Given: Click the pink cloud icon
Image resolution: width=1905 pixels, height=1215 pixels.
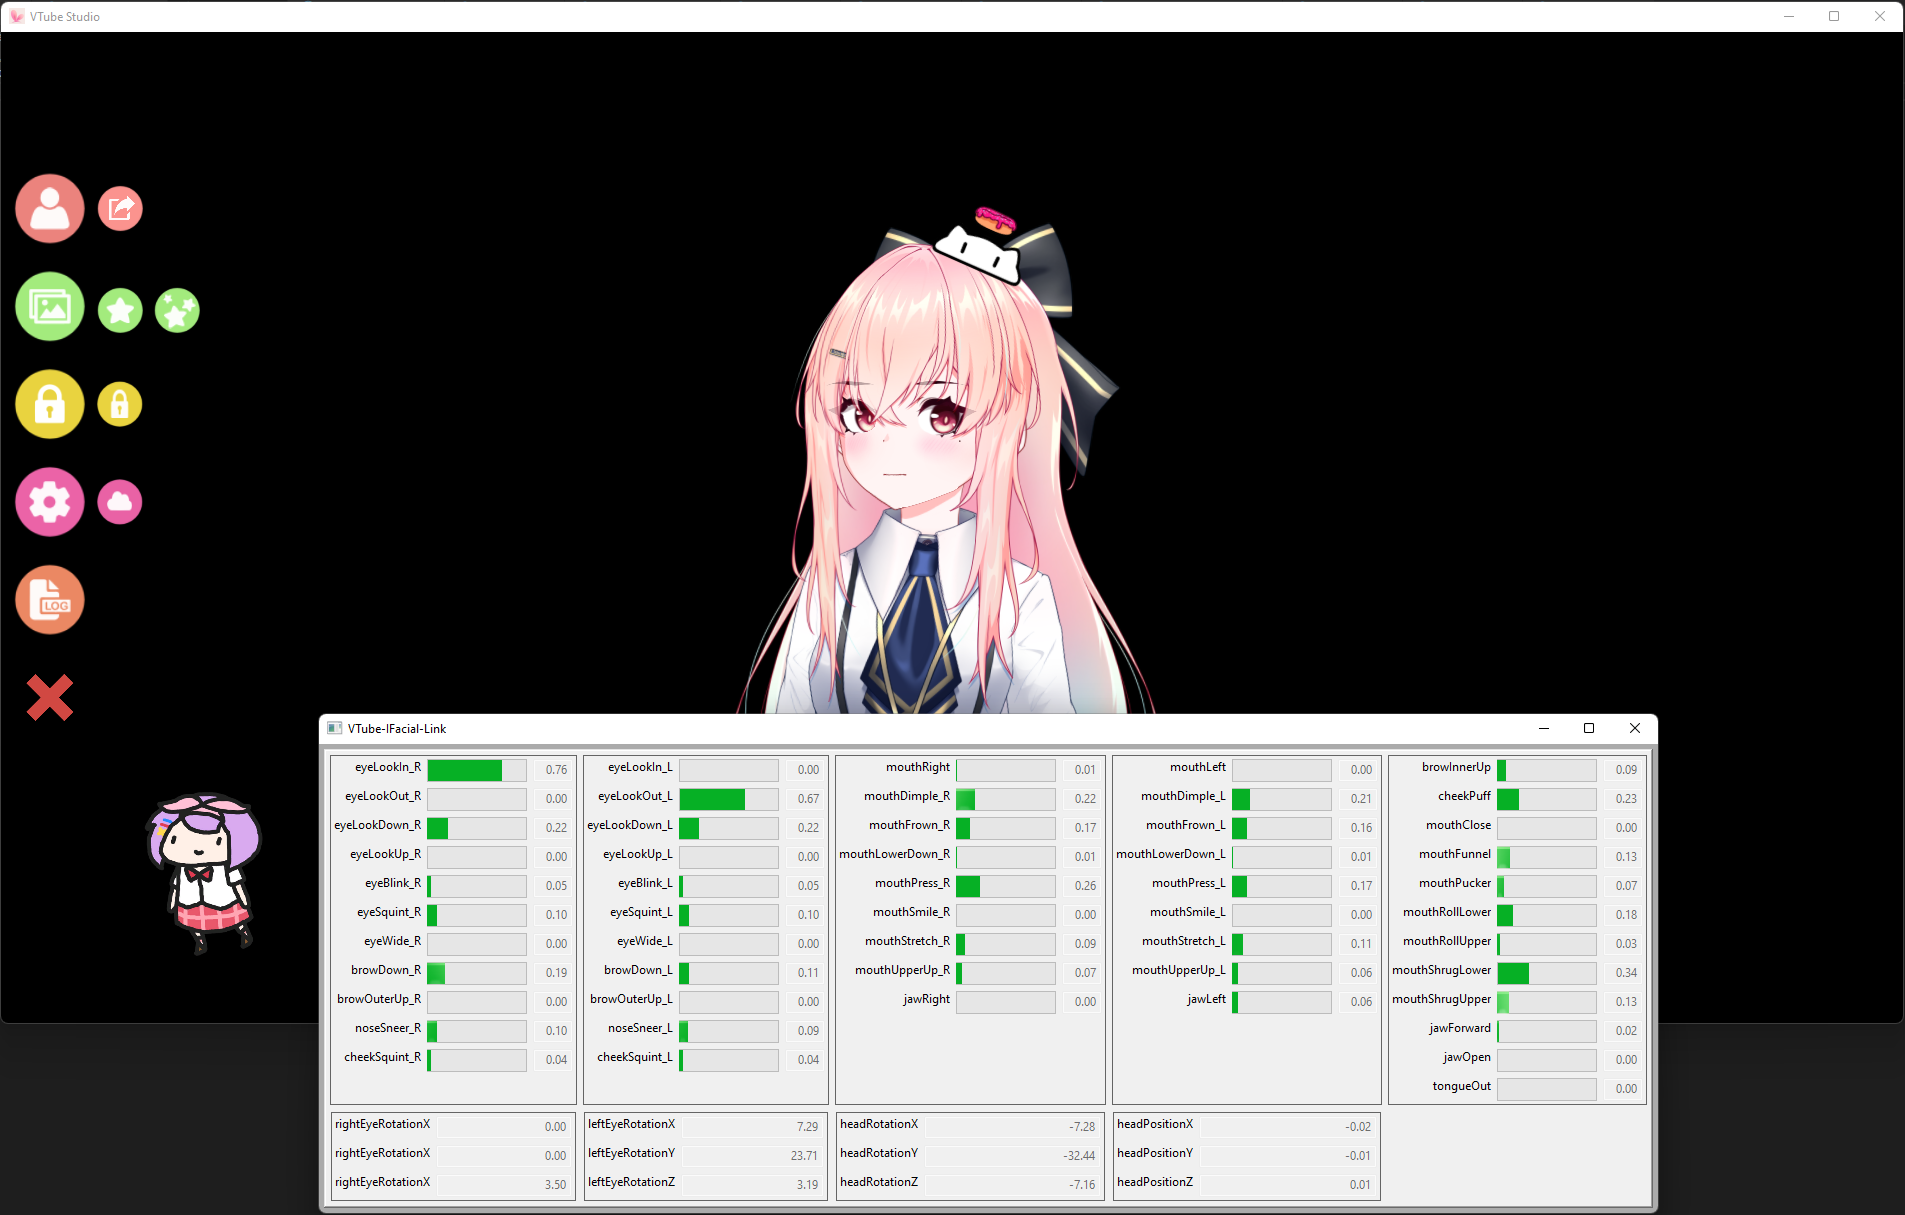Looking at the screenshot, I should pyautogui.click(x=120, y=502).
